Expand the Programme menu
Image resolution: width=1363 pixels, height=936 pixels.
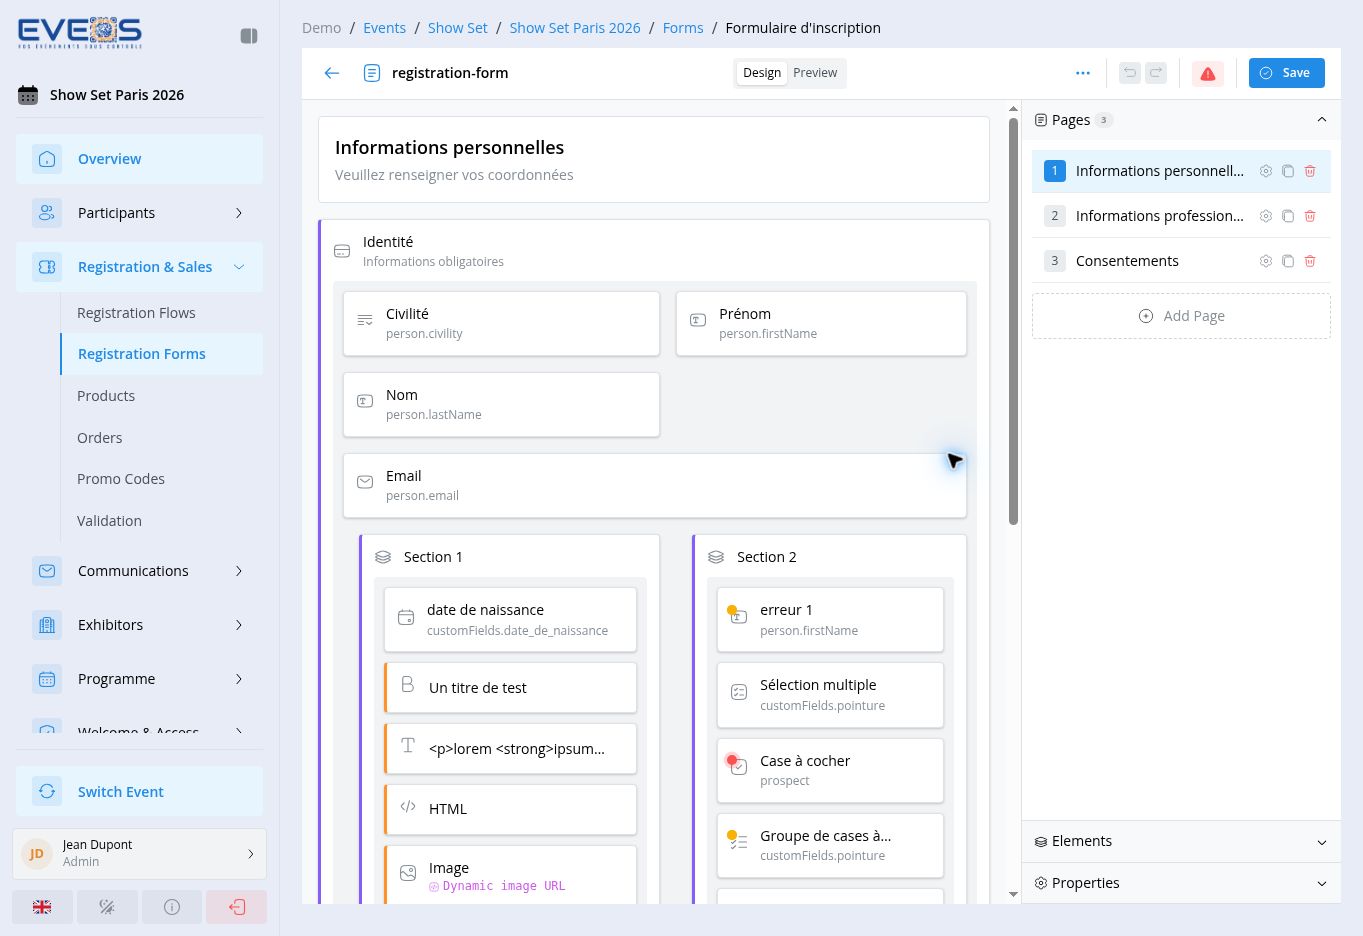point(139,679)
